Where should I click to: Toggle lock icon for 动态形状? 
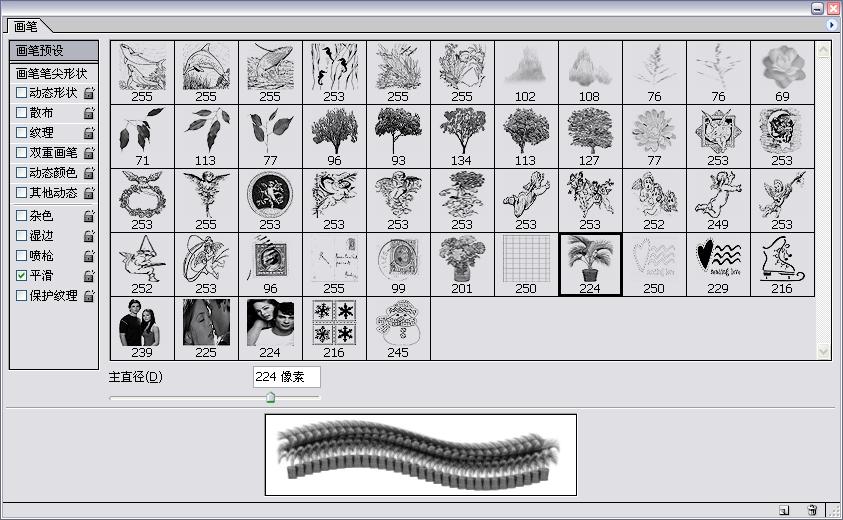(89, 93)
